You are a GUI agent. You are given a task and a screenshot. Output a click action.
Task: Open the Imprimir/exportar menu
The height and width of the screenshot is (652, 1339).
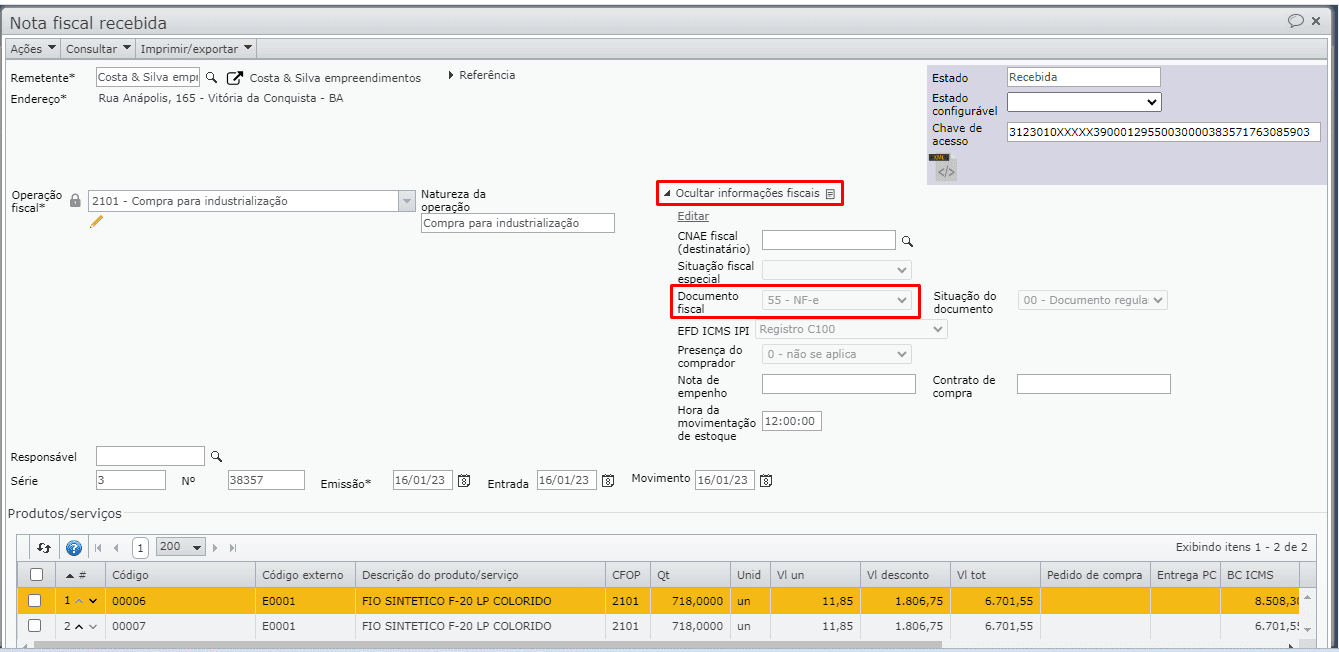click(x=196, y=48)
